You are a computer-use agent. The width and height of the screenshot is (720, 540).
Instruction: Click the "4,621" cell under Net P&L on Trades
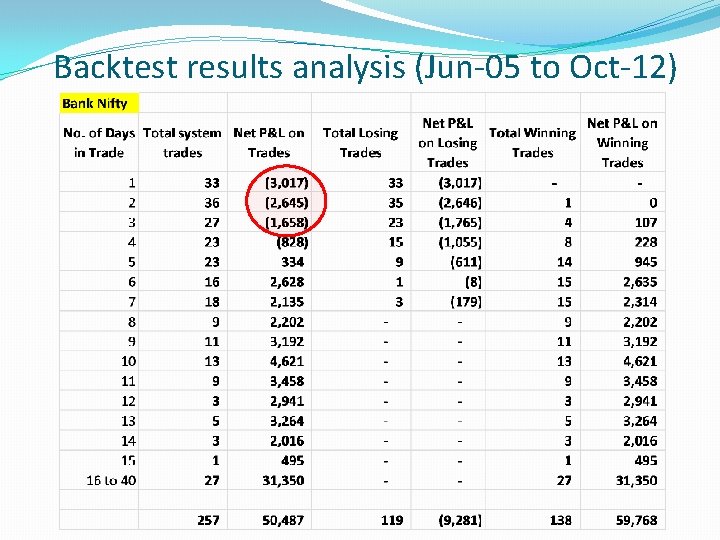click(287, 361)
